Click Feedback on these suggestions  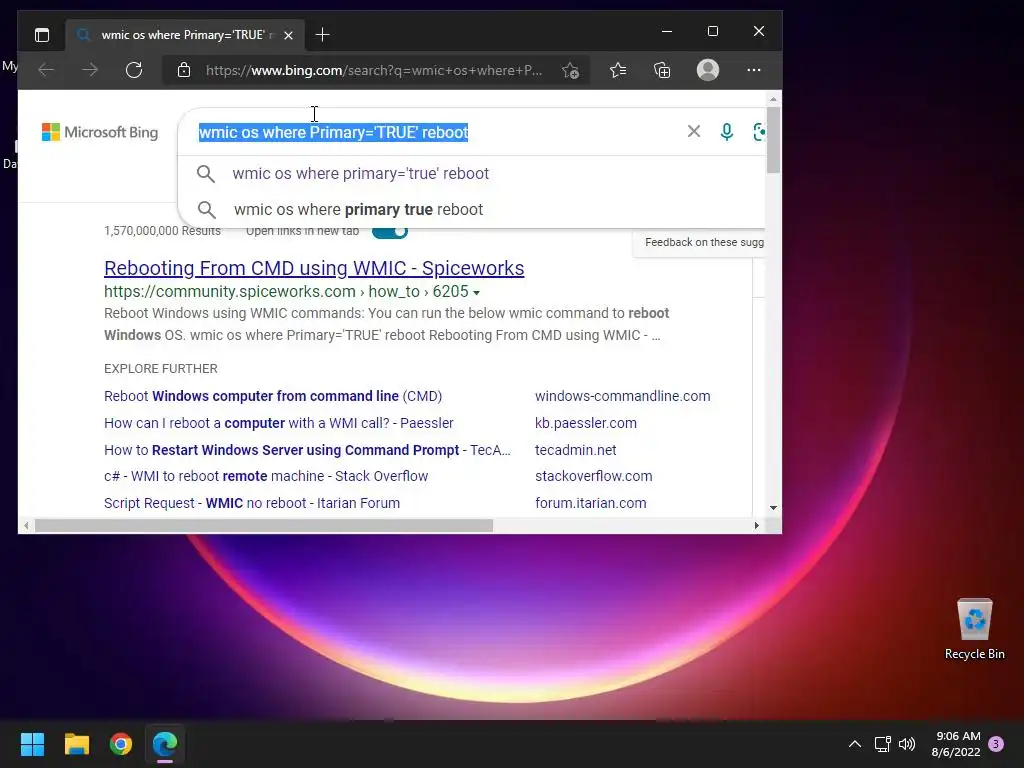click(704, 242)
